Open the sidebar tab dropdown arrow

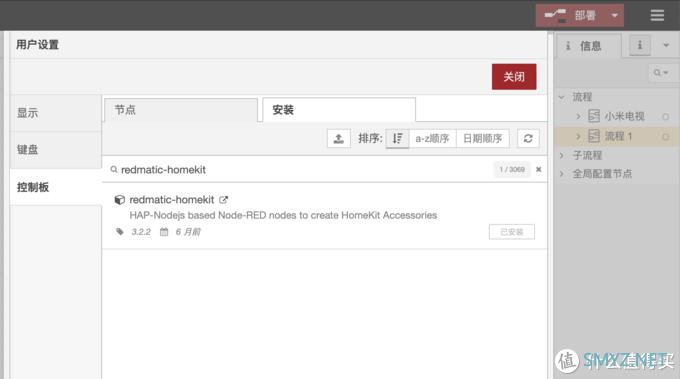[x=666, y=45]
